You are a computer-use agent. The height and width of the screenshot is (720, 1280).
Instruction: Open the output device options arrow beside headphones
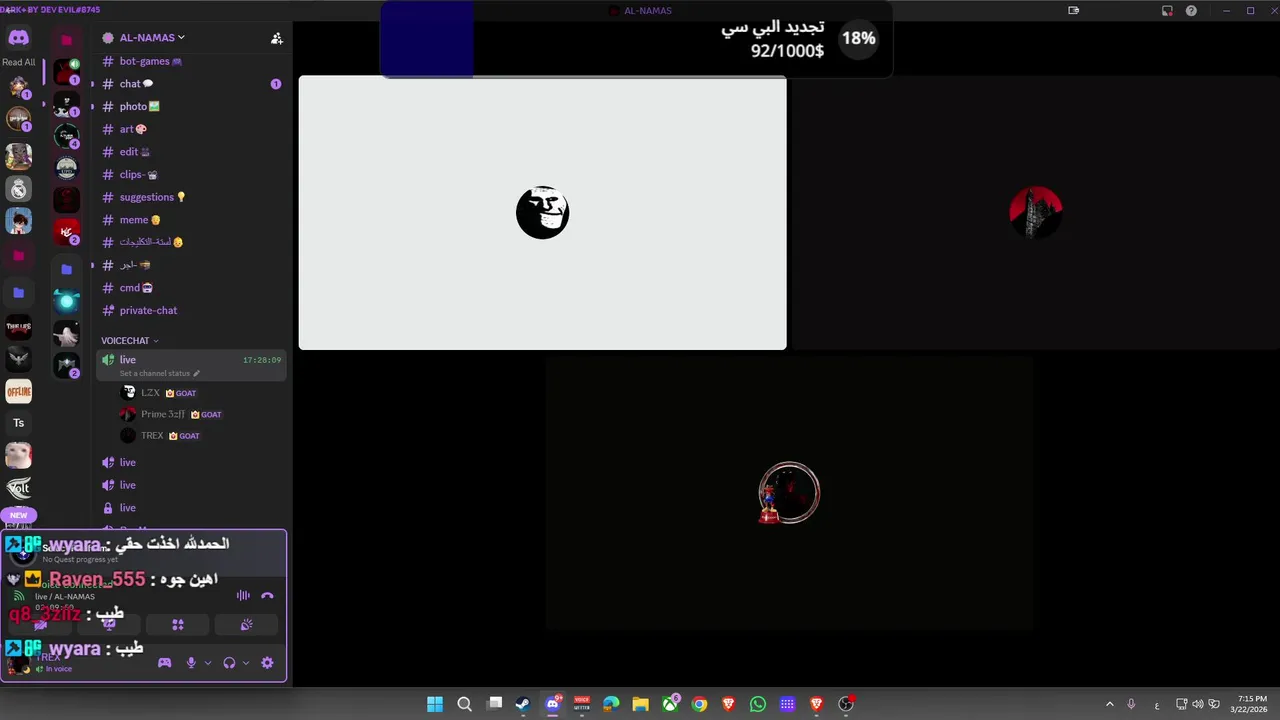pos(246,663)
